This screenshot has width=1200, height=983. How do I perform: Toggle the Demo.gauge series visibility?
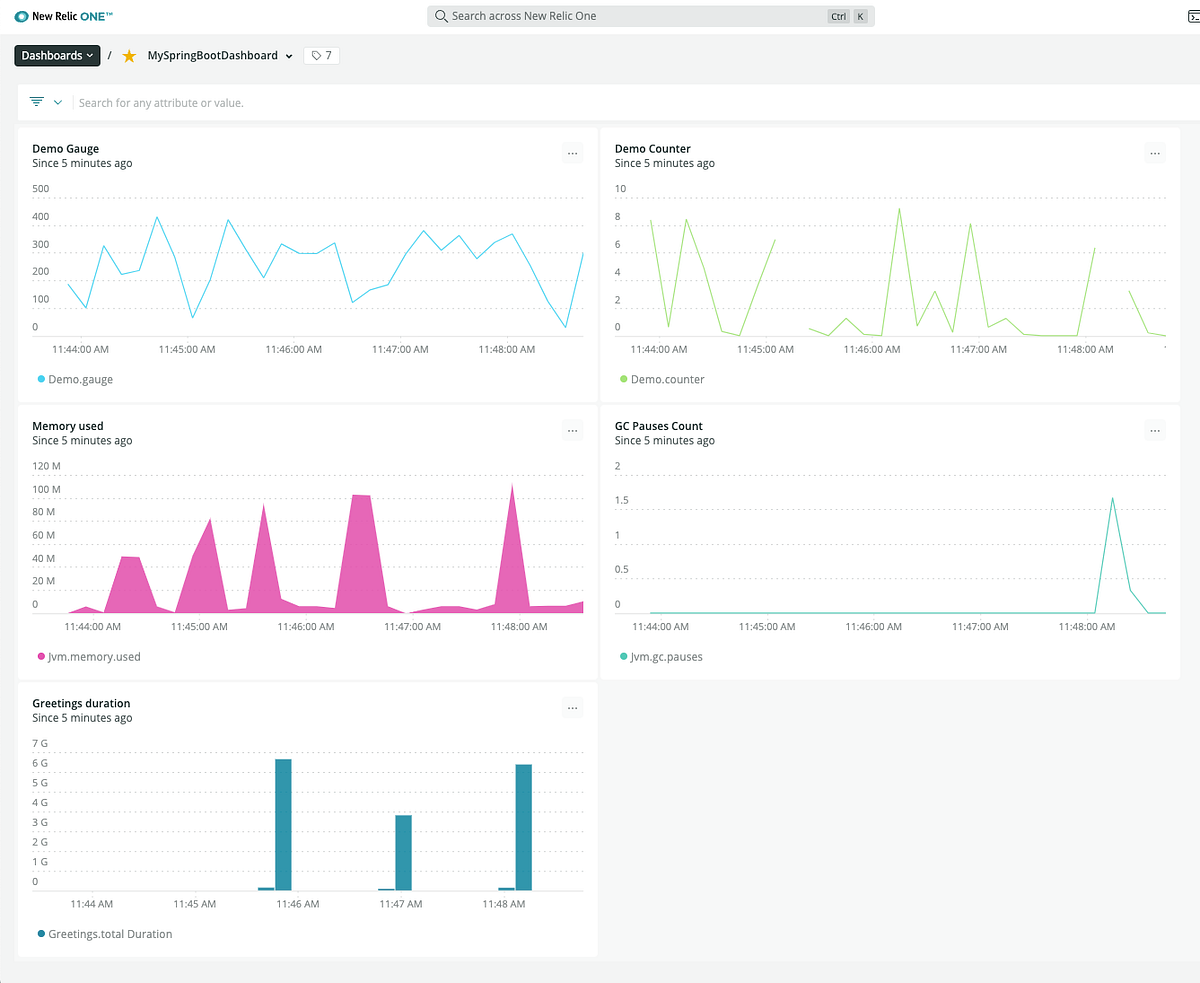[75, 379]
